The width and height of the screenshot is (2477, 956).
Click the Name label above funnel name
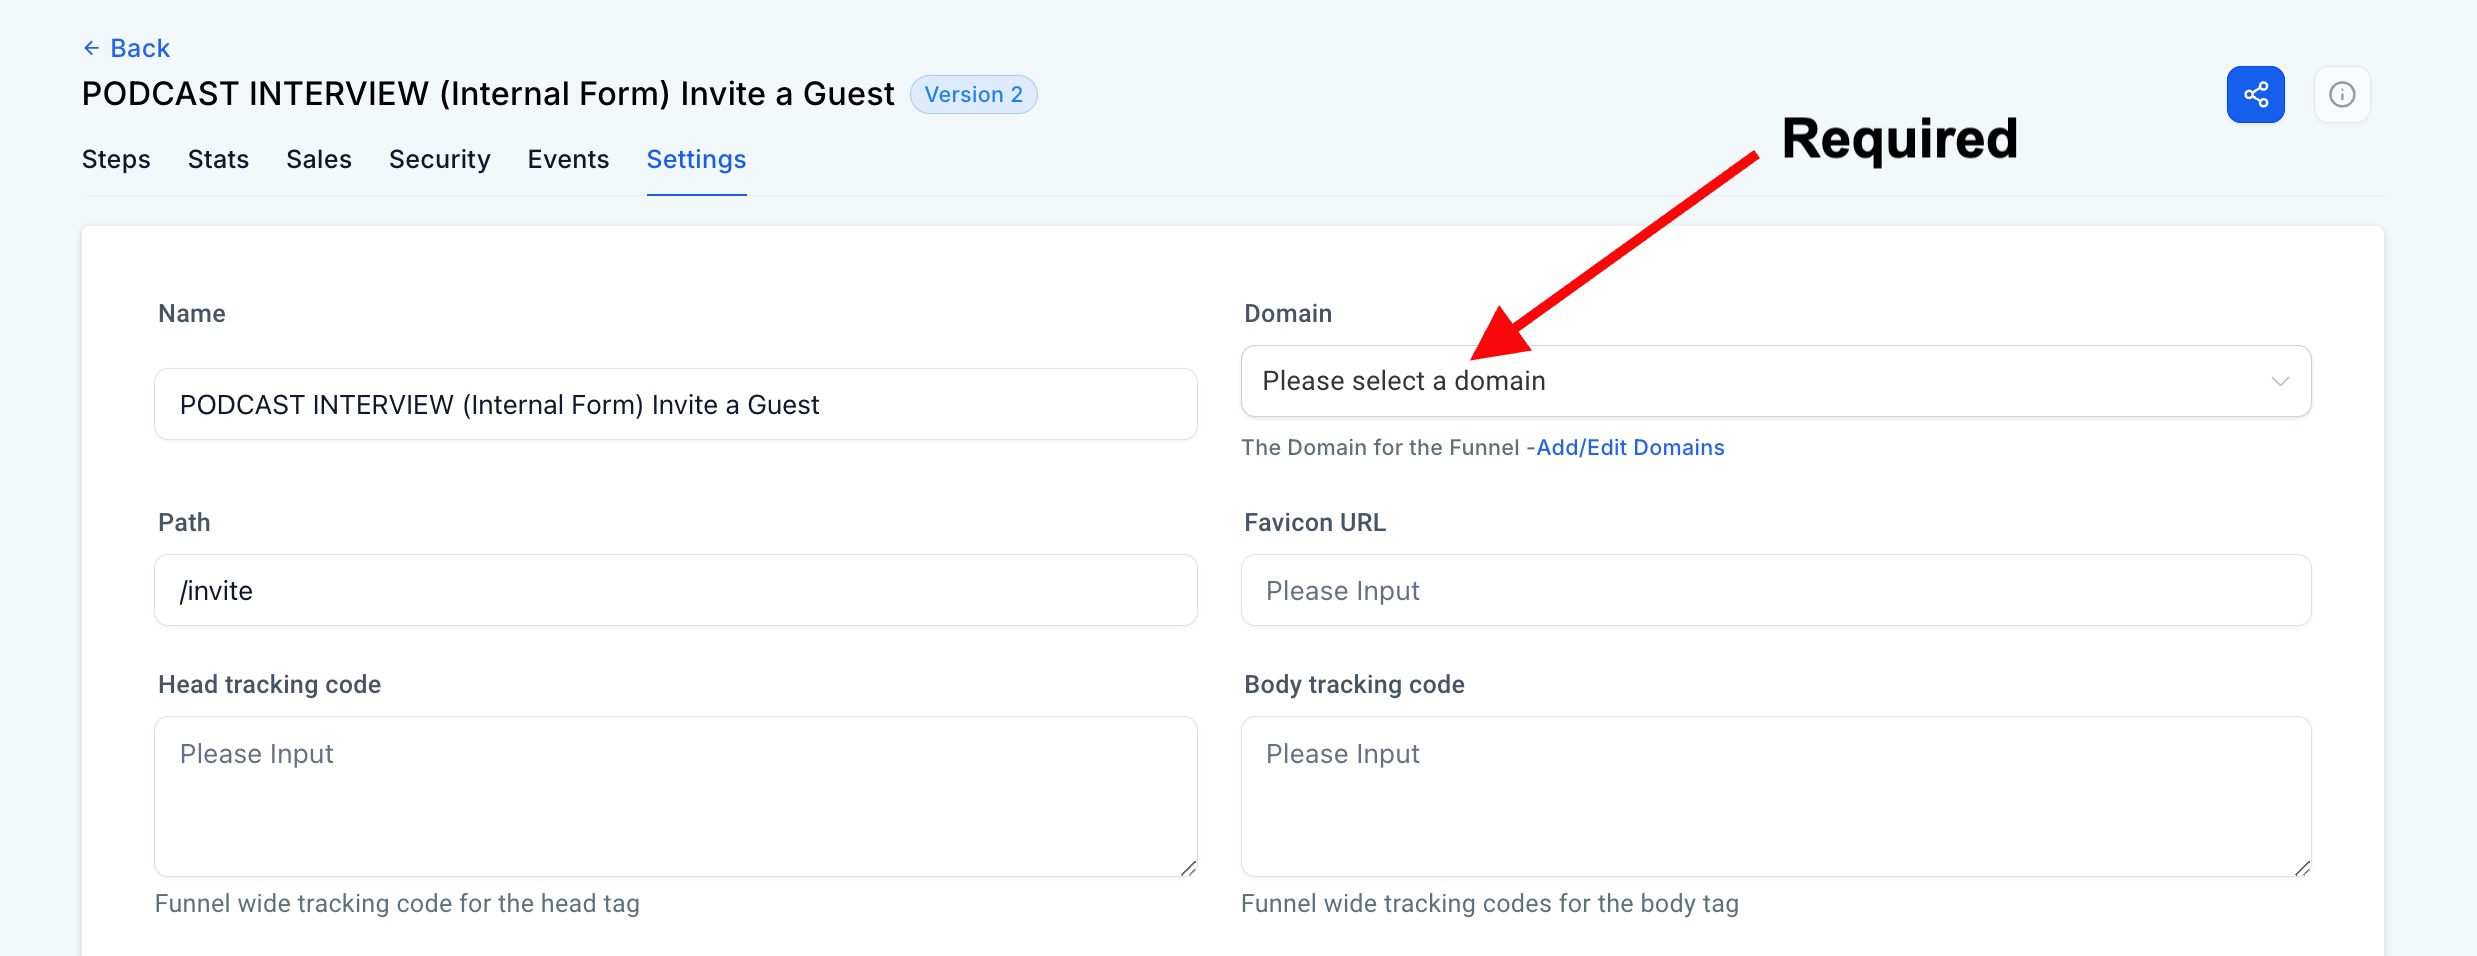coord(192,313)
